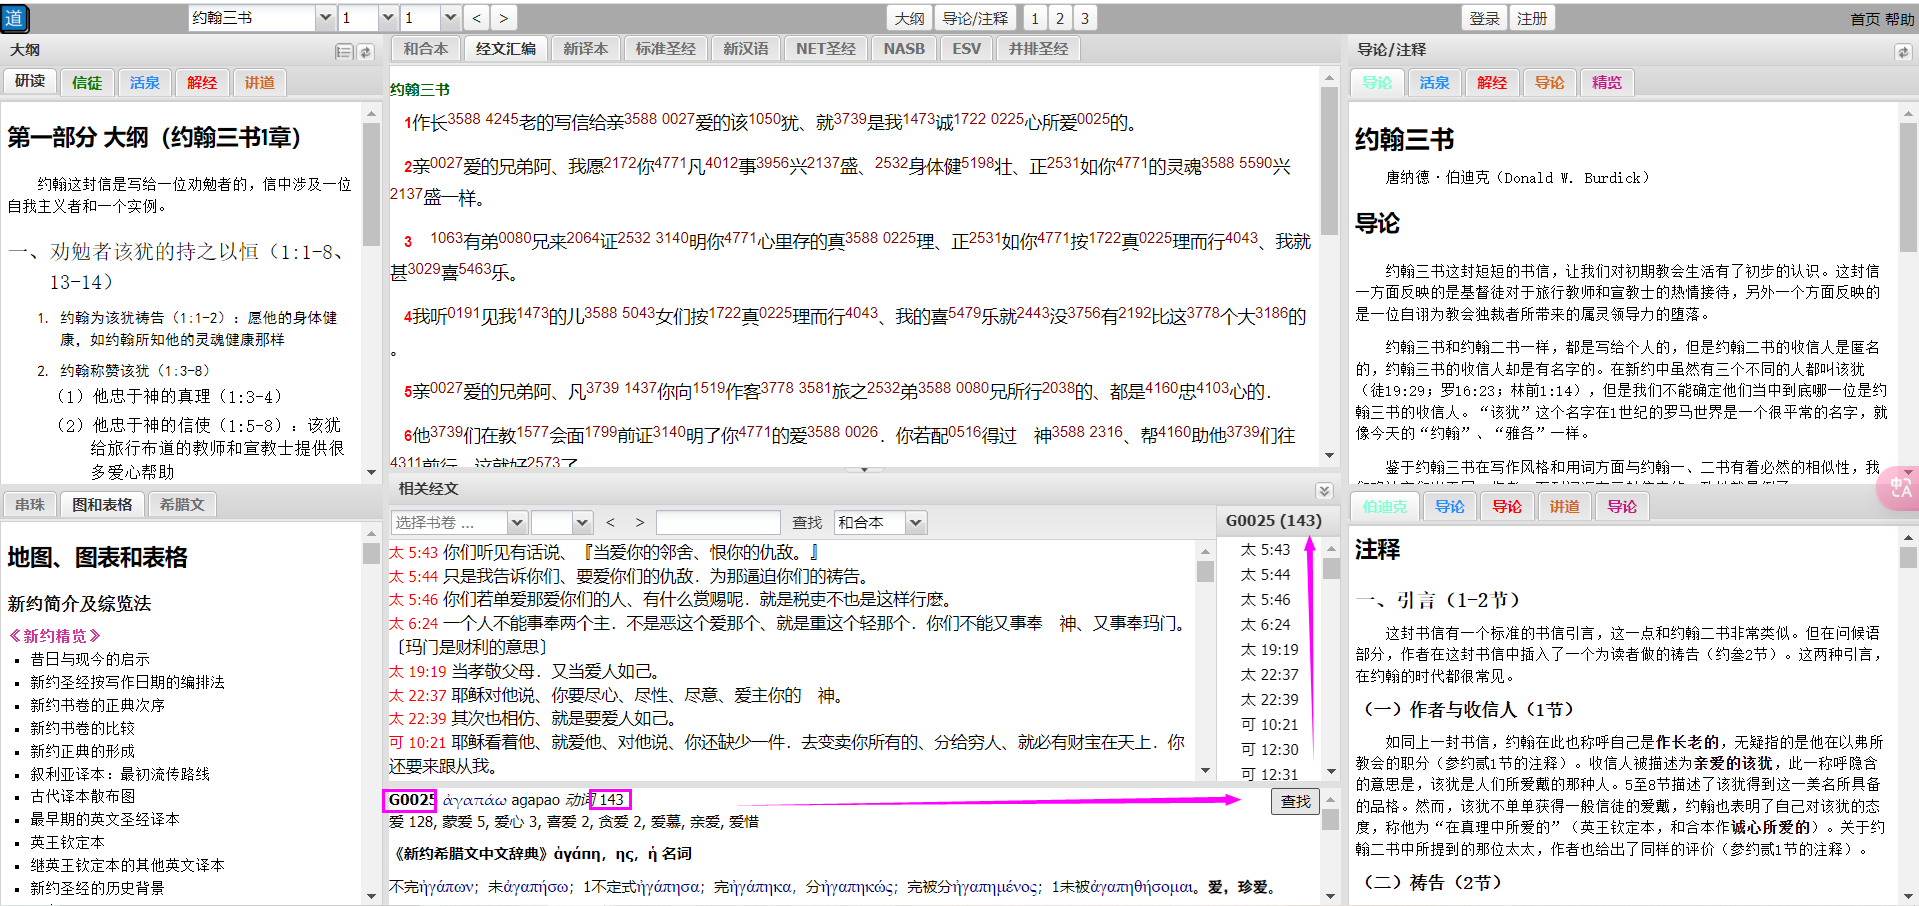Click next > arrow in 相关经文 toolbar
Screen dimensions: 1919x906
[x=640, y=522]
